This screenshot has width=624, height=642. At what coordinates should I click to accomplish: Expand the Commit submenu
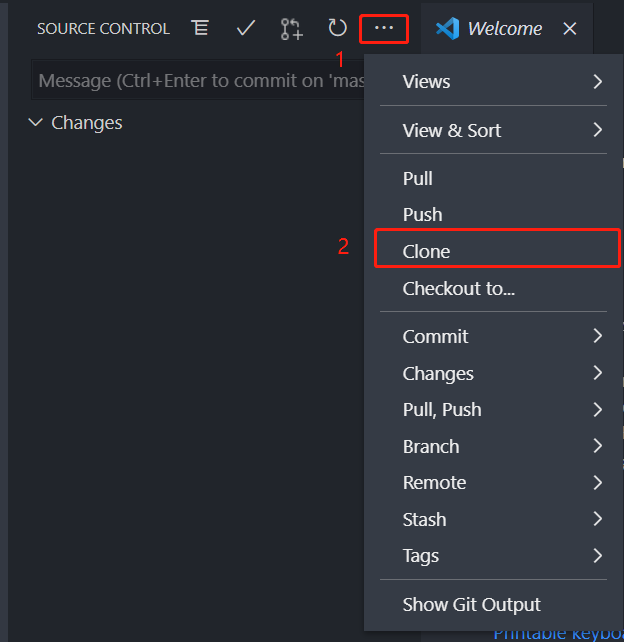(x=493, y=336)
